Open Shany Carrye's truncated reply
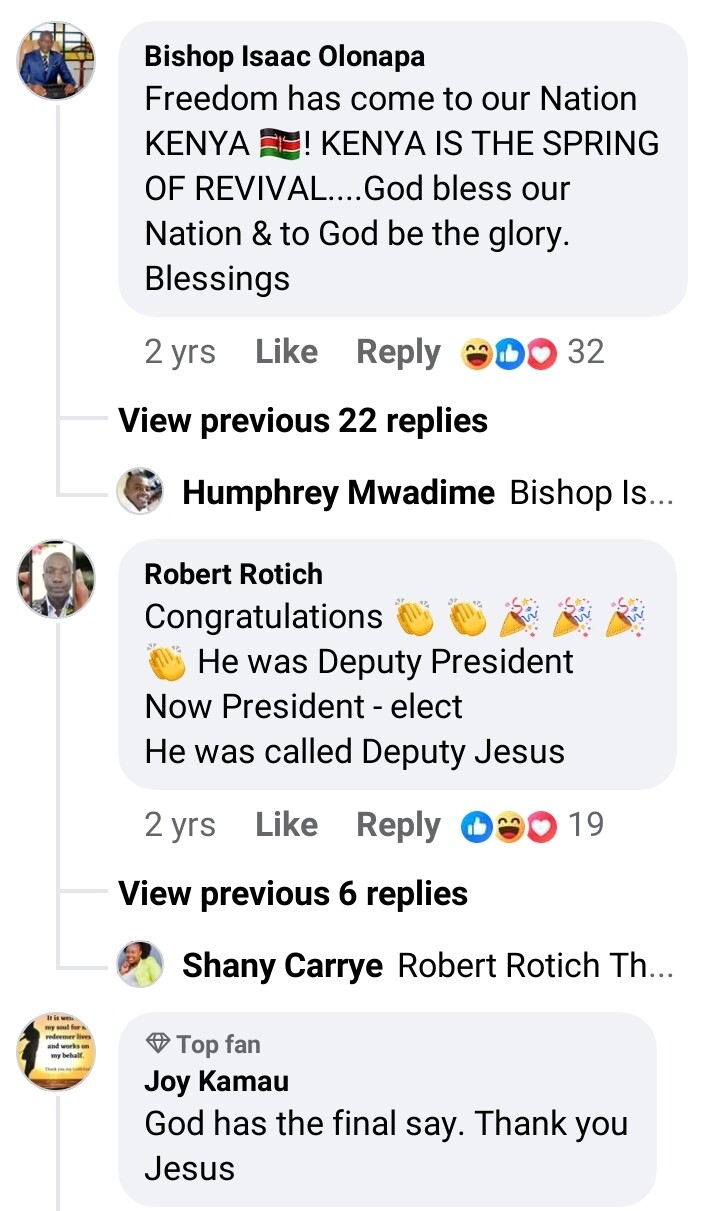 click(x=535, y=966)
